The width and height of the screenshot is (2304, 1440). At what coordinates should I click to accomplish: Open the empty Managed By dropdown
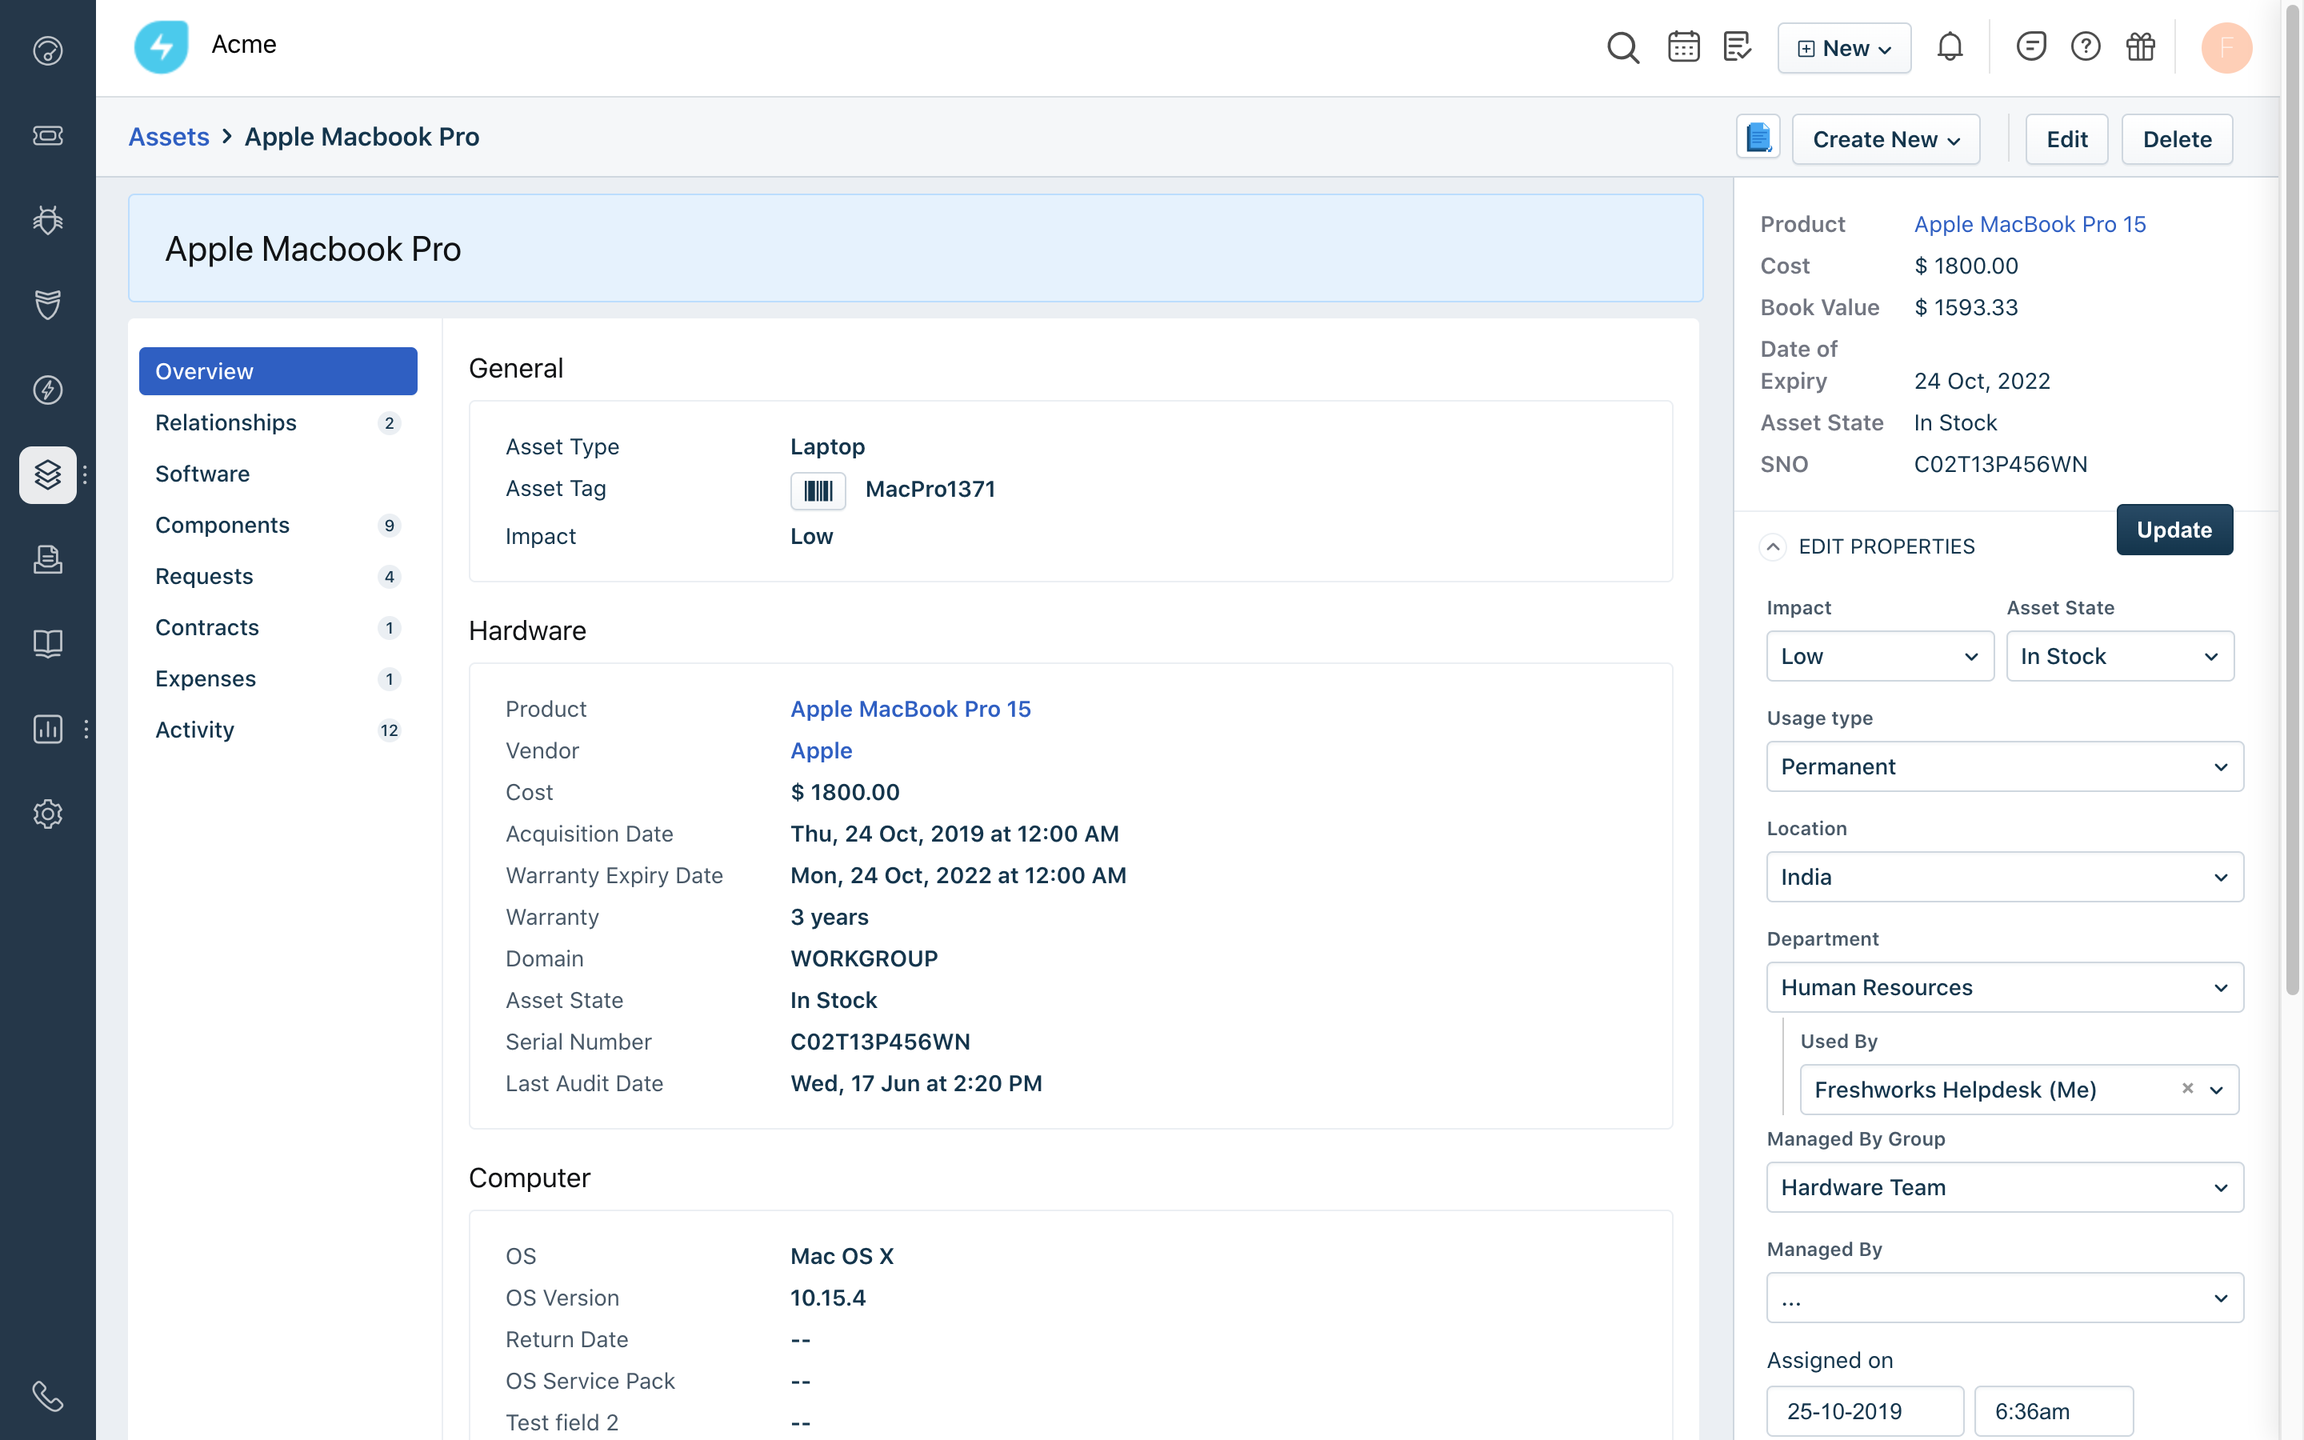click(2004, 1298)
